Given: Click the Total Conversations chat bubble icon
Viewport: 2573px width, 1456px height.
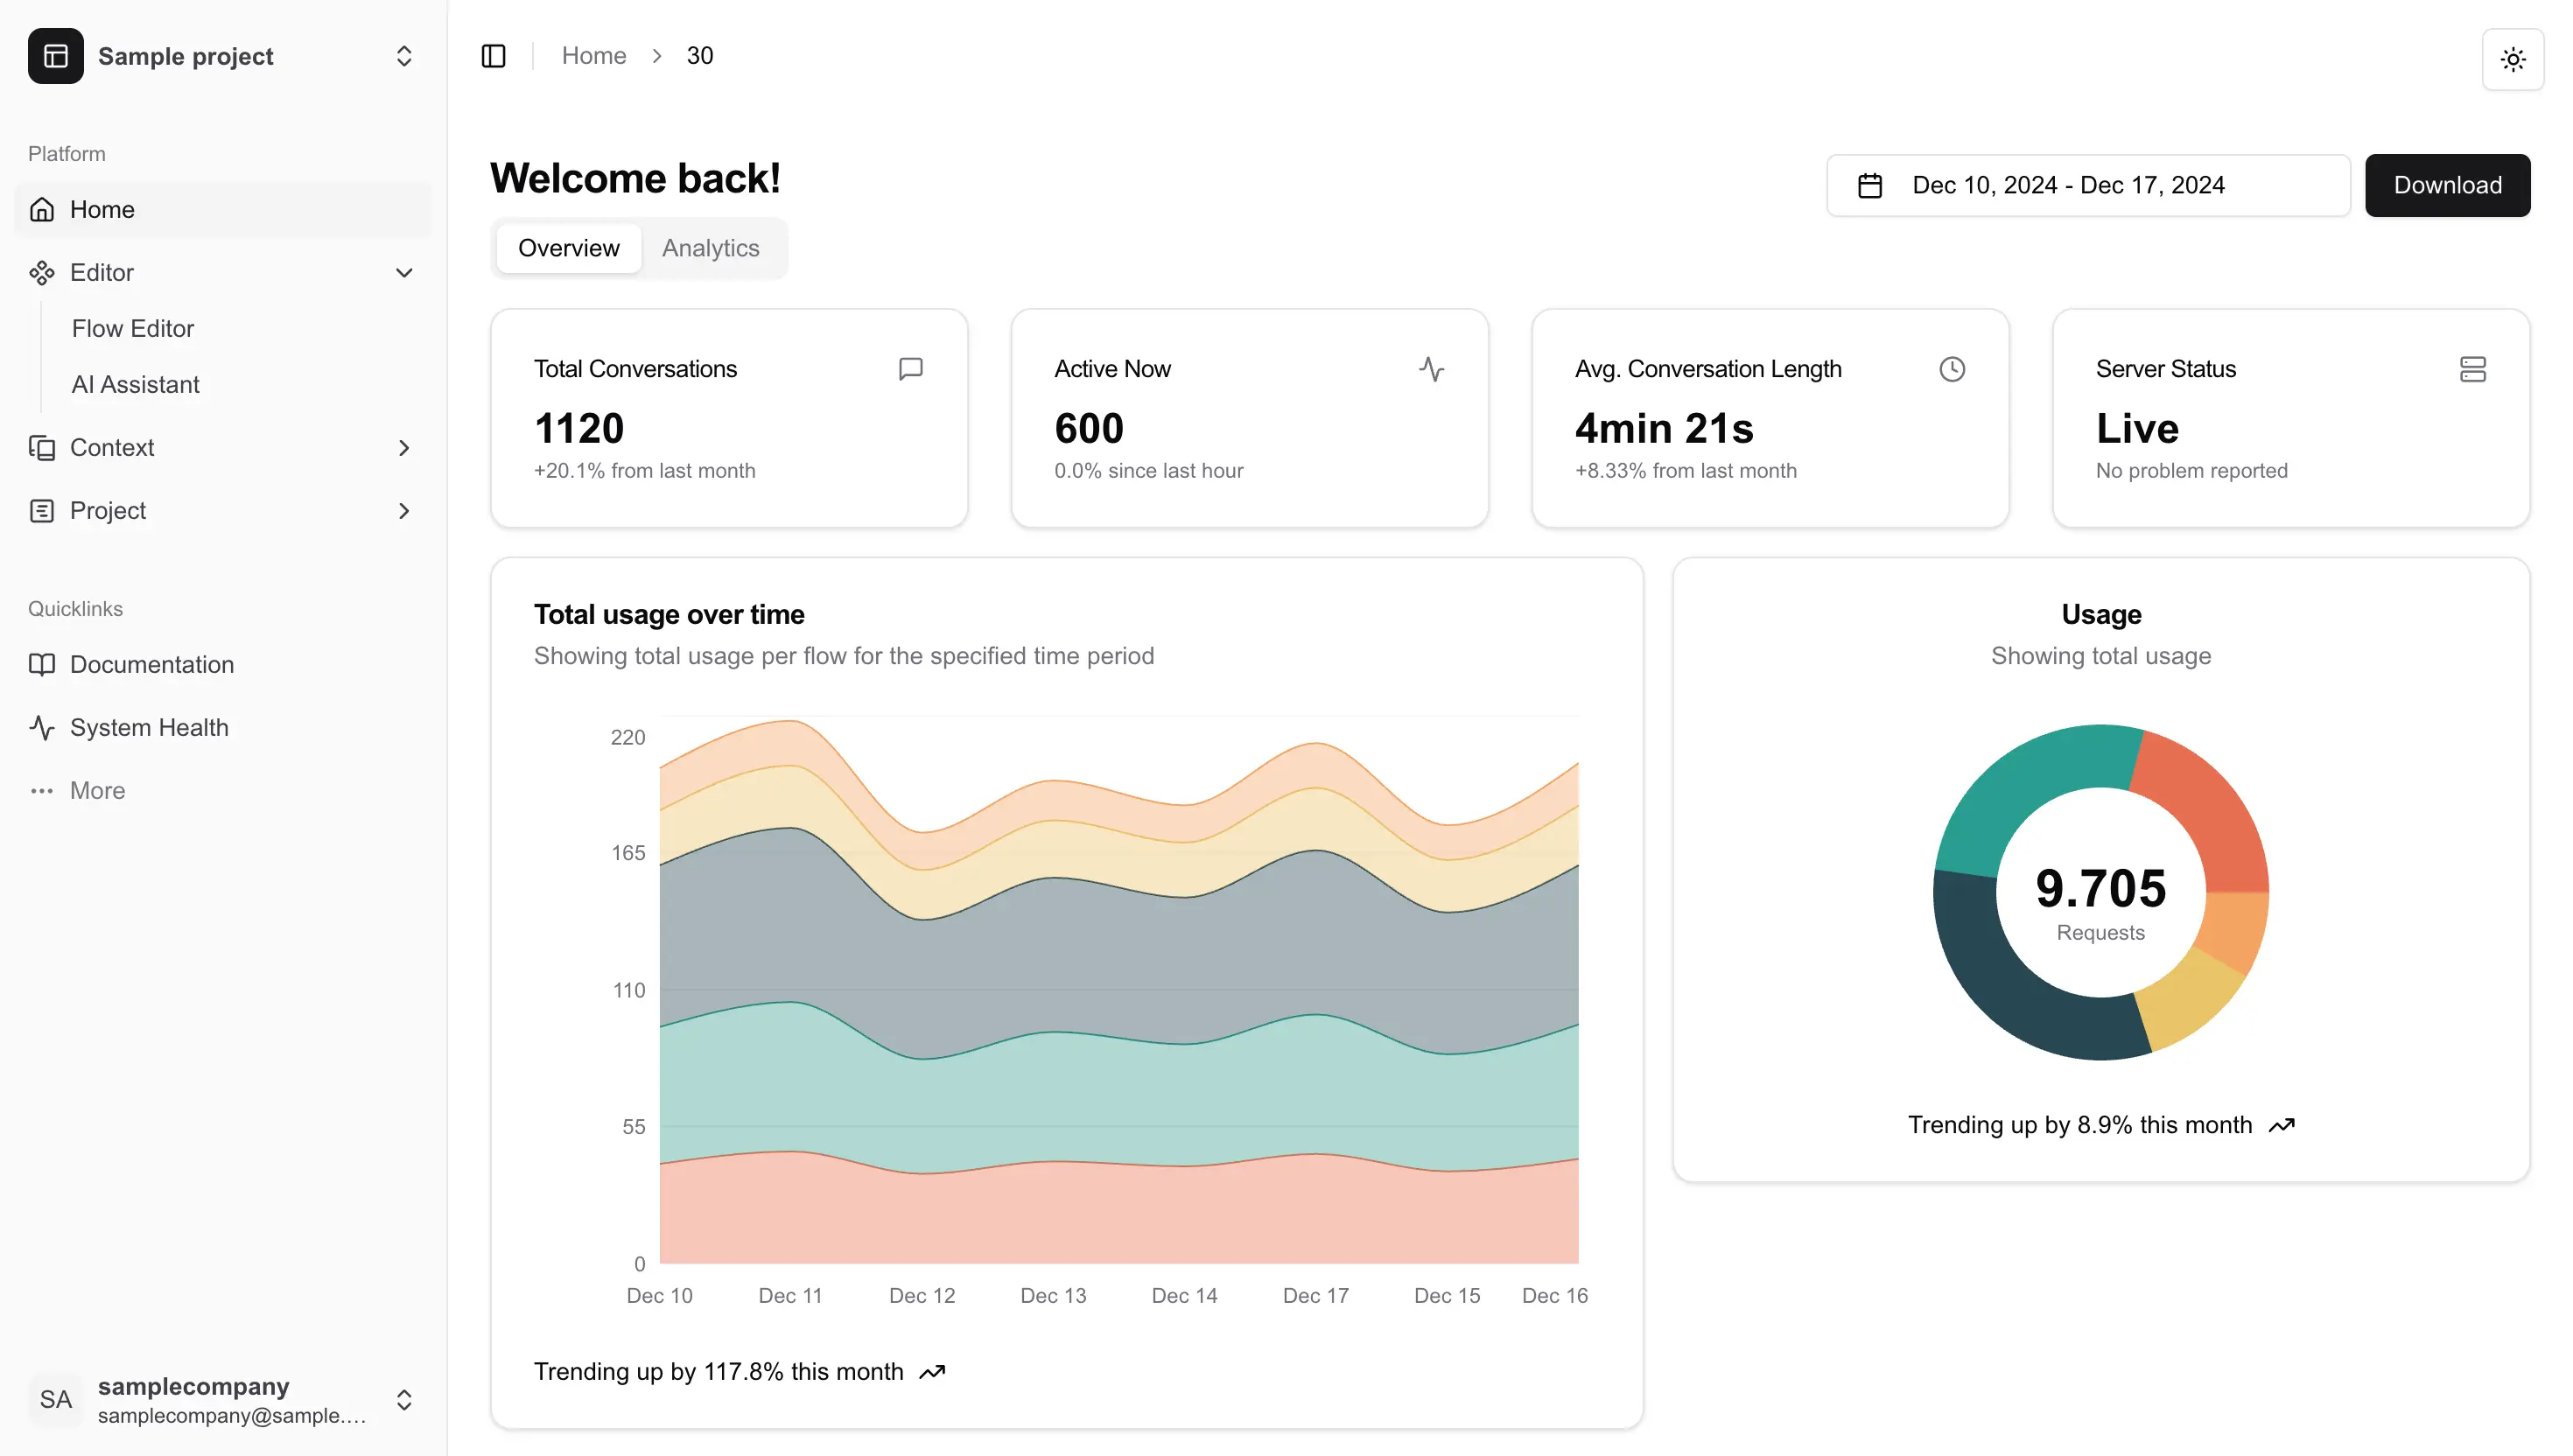Looking at the screenshot, I should tap(911, 369).
